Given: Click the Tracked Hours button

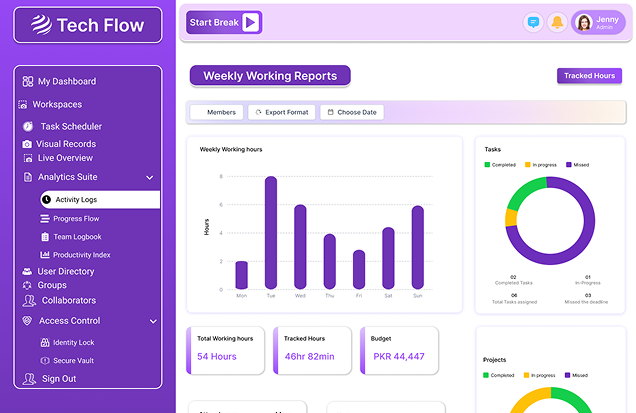Looking at the screenshot, I should pos(589,76).
